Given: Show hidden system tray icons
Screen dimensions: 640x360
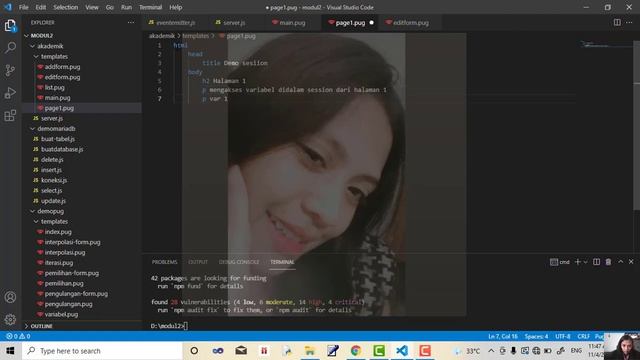Looking at the screenshot, I should coord(491,351).
